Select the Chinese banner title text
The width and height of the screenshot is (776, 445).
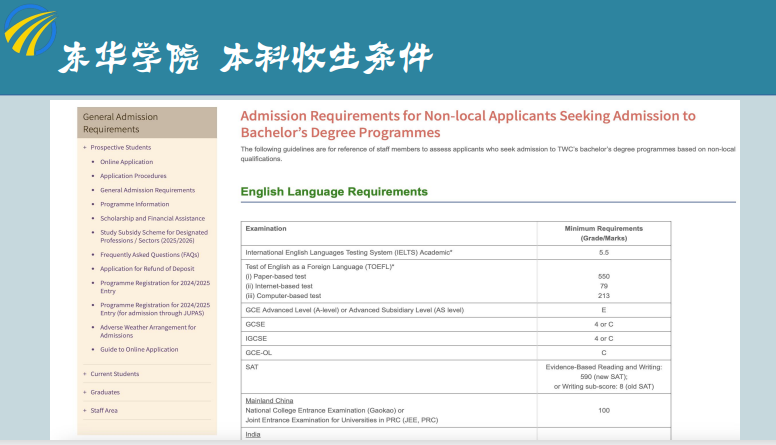(x=245, y=57)
